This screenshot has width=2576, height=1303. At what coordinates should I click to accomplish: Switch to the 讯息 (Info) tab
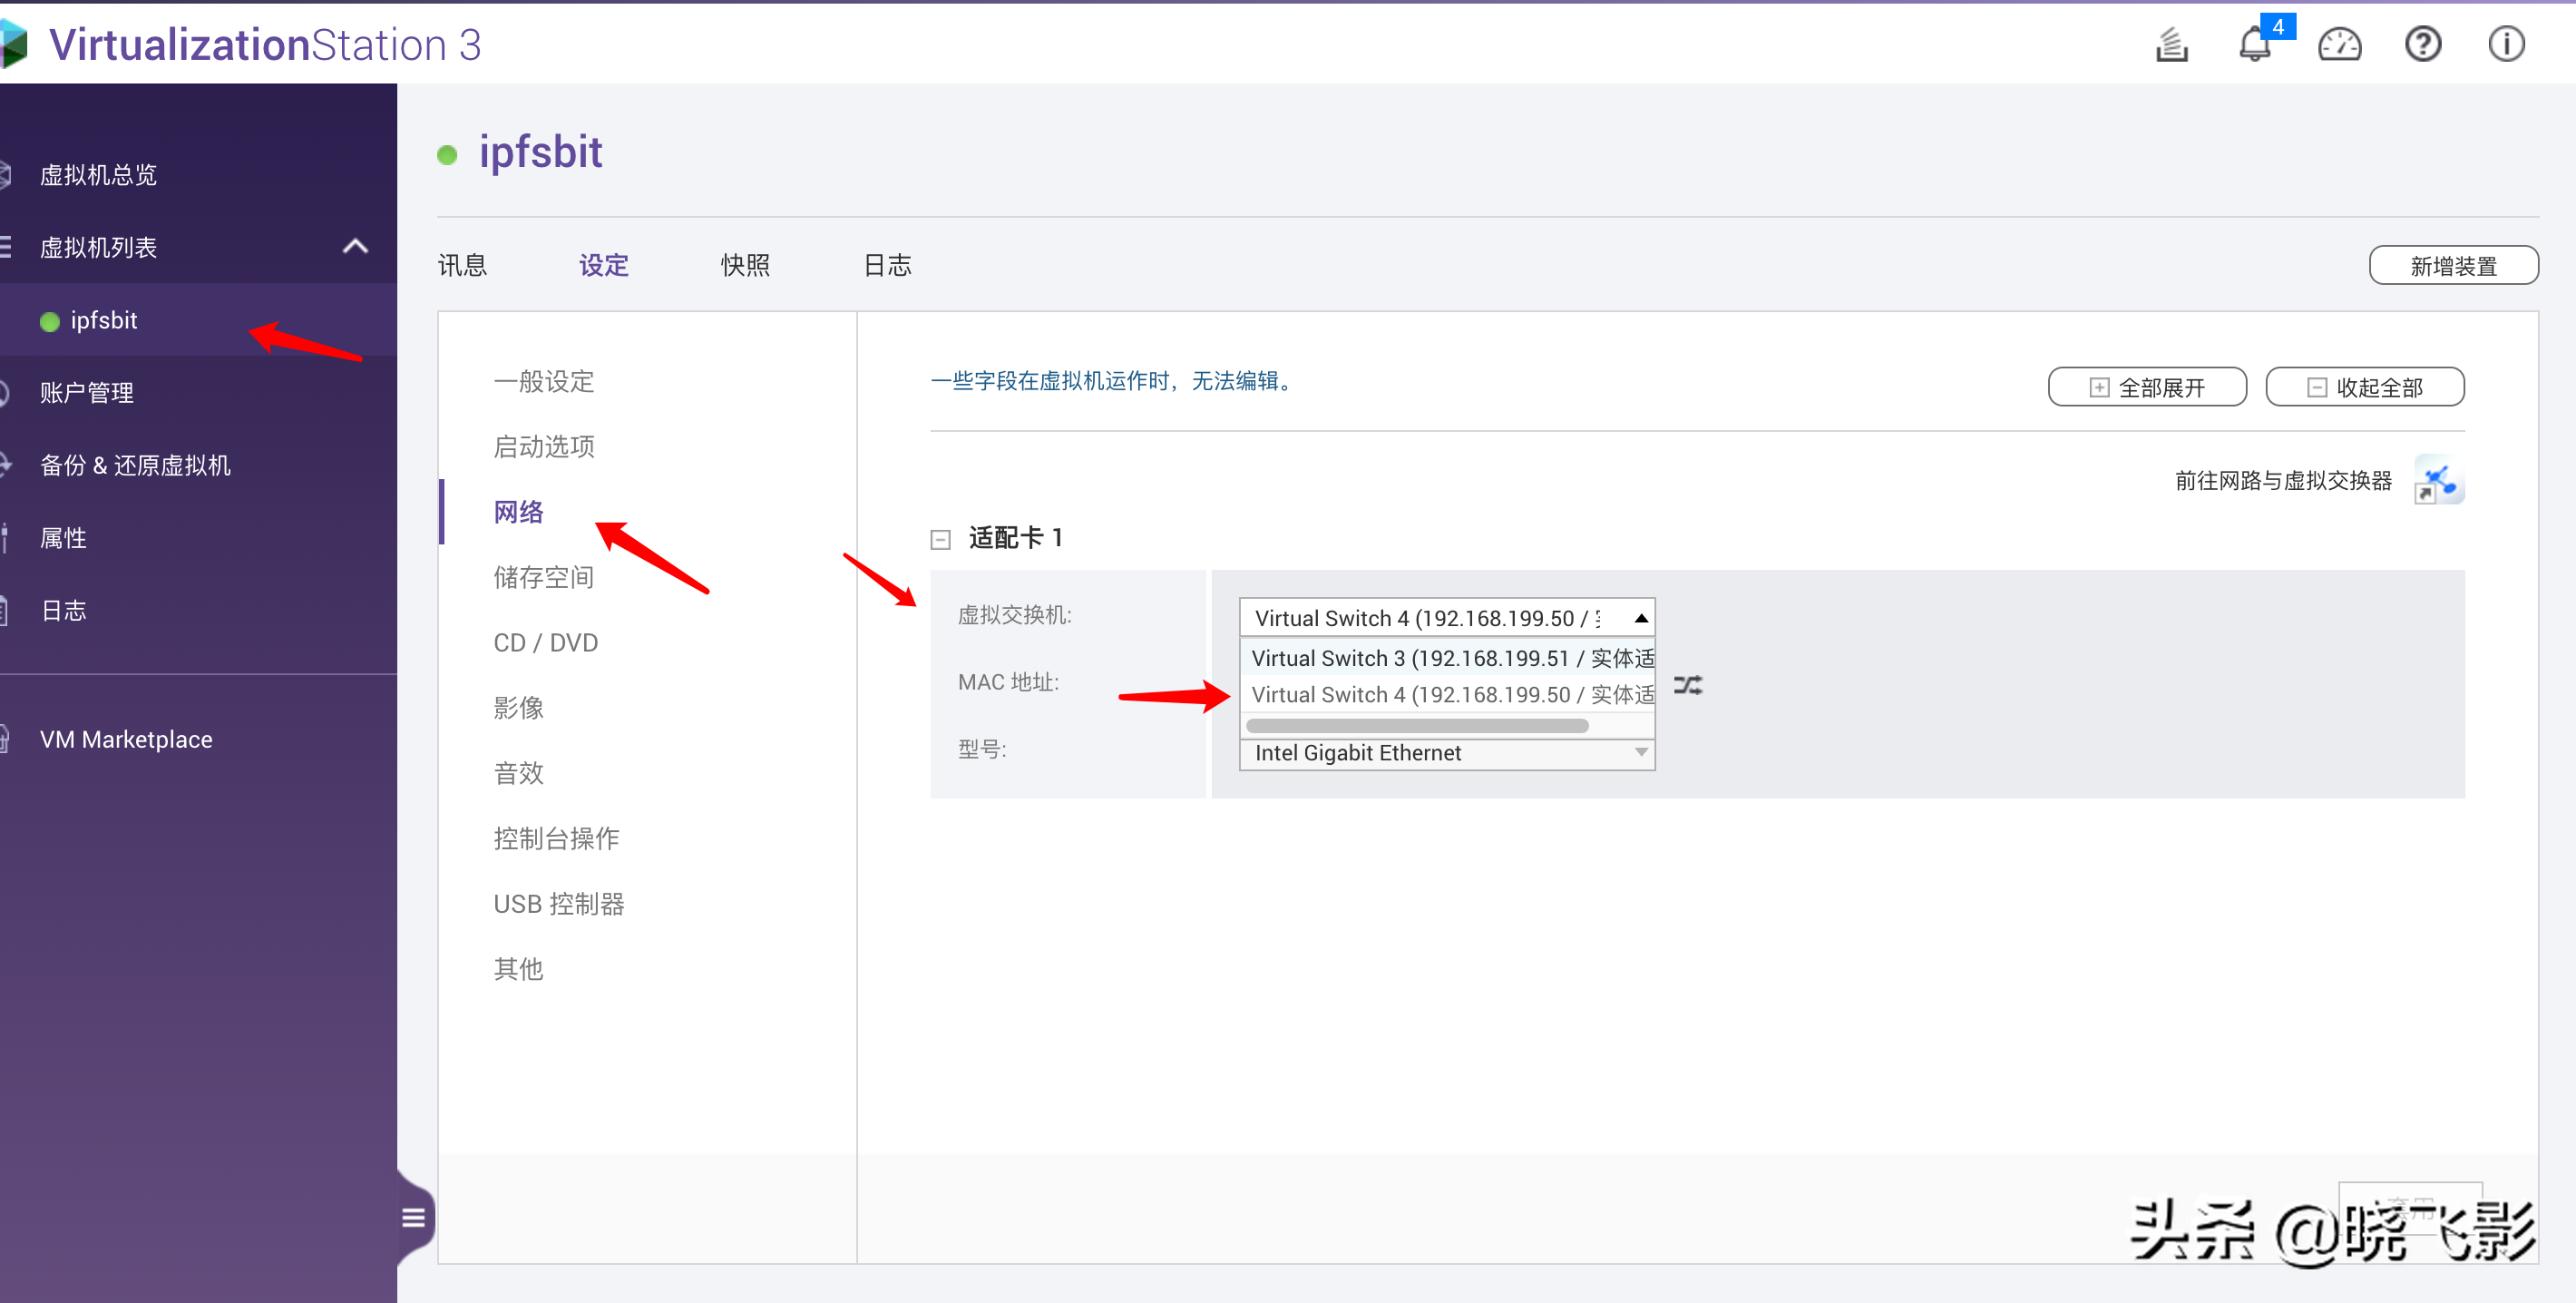click(x=462, y=265)
